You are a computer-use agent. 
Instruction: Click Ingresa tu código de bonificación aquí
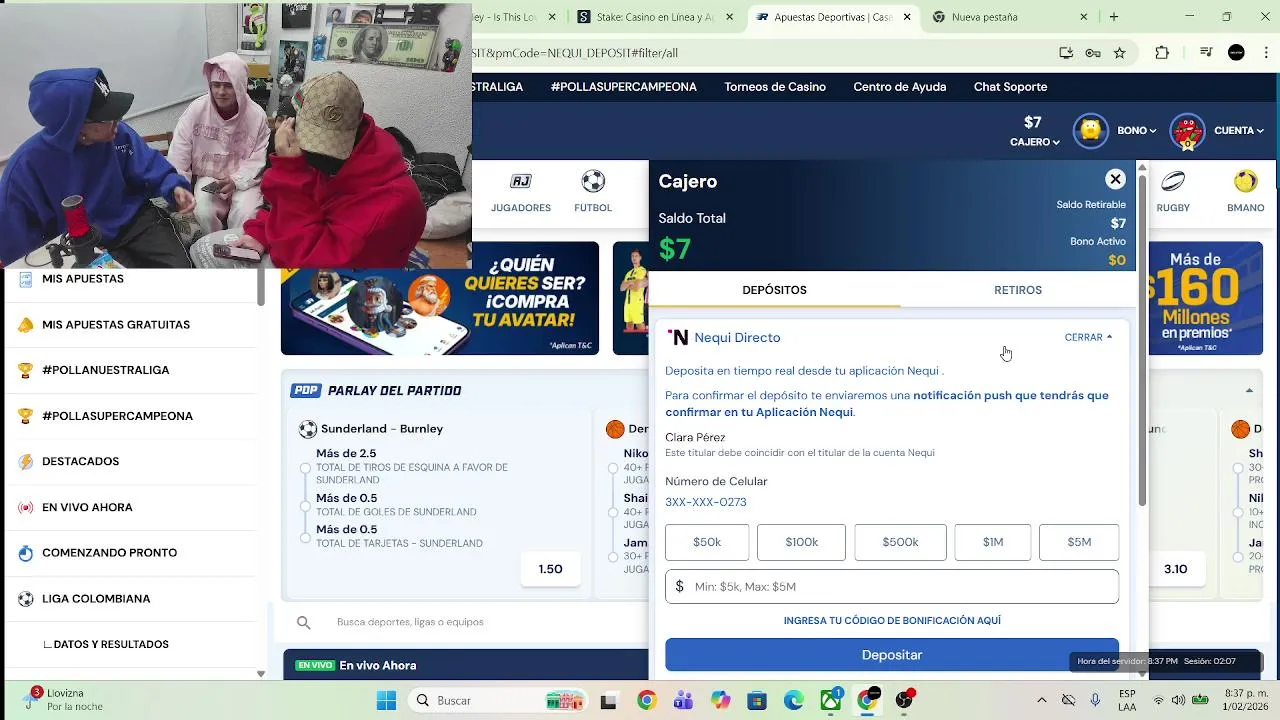click(892, 621)
